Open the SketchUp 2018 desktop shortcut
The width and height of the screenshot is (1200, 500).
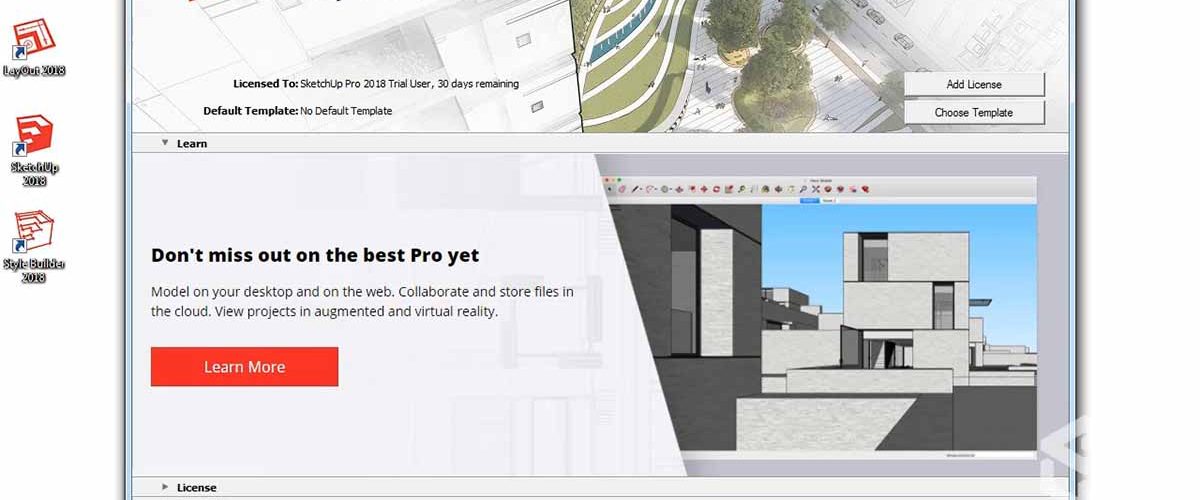35,150
